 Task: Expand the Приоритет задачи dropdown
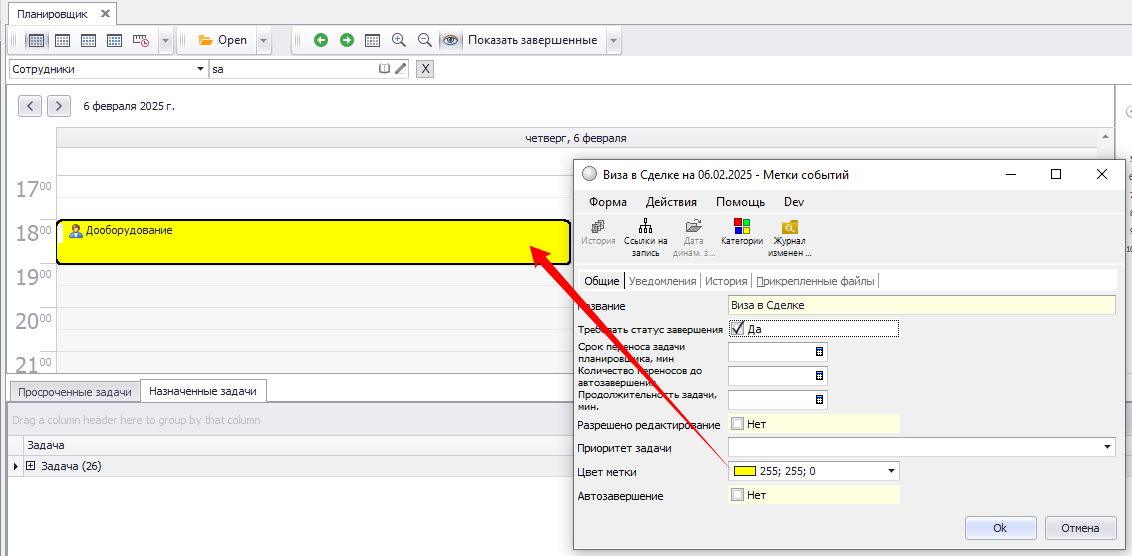point(1107,447)
